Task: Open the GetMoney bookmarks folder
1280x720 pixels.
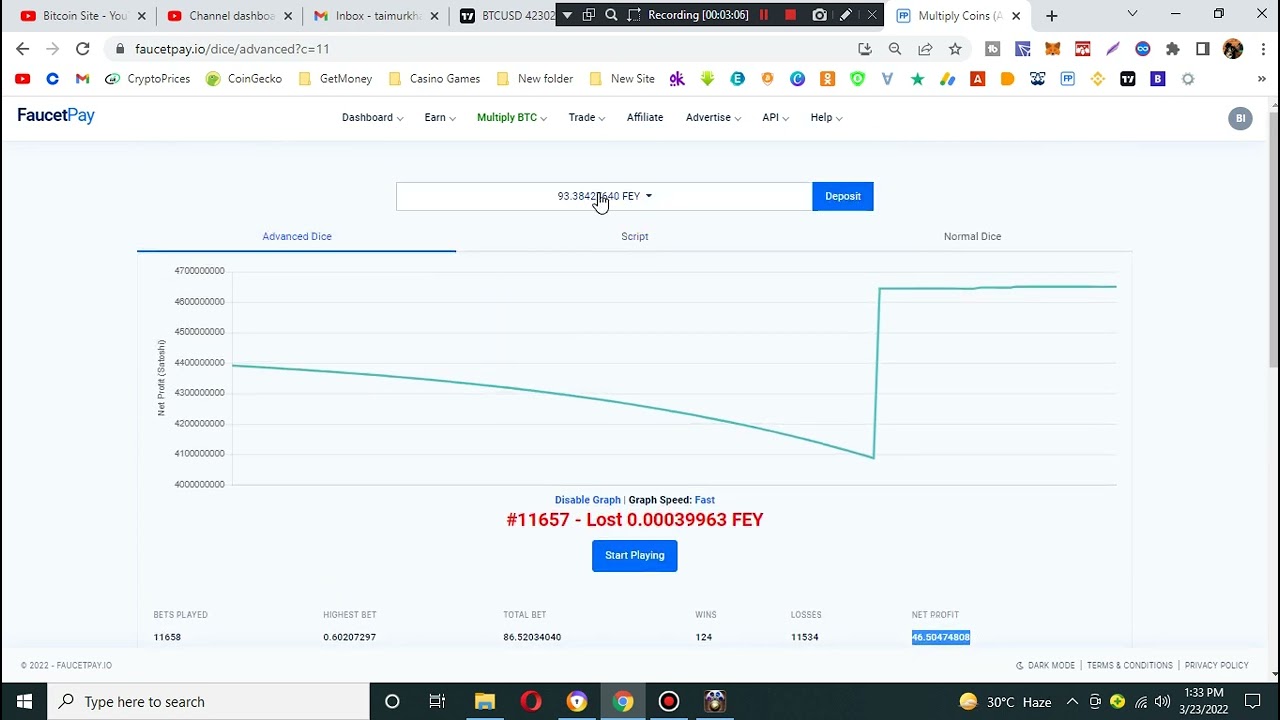Action: pyautogui.click(x=335, y=79)
